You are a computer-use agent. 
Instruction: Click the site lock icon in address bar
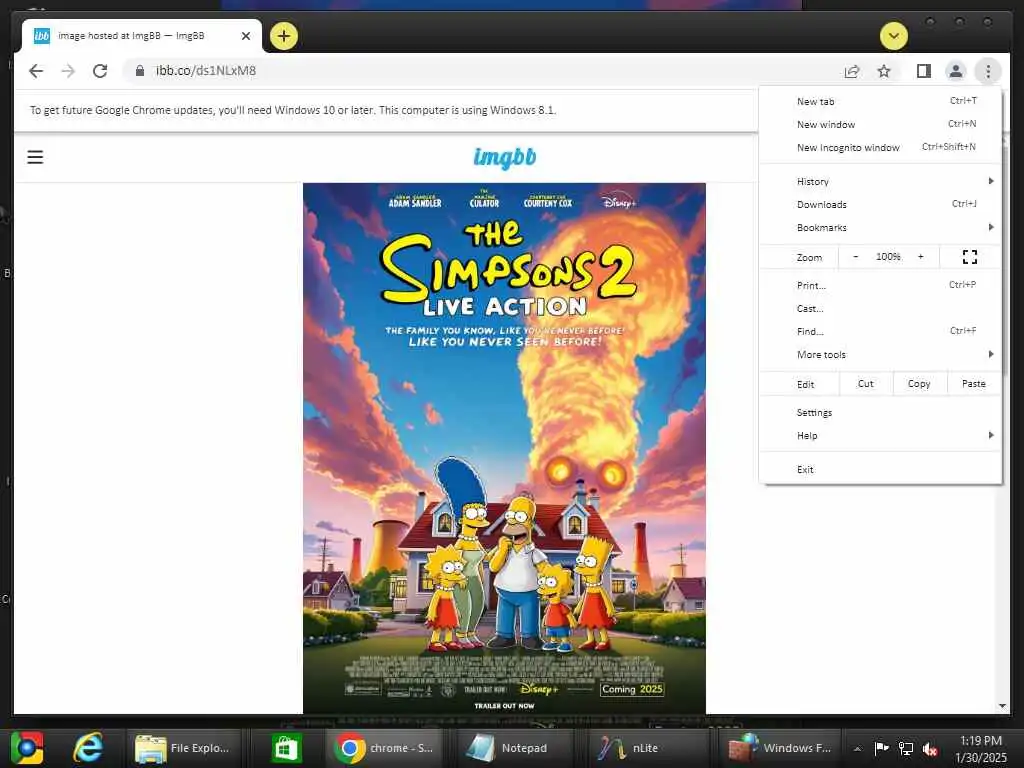[x=139, y=71]
